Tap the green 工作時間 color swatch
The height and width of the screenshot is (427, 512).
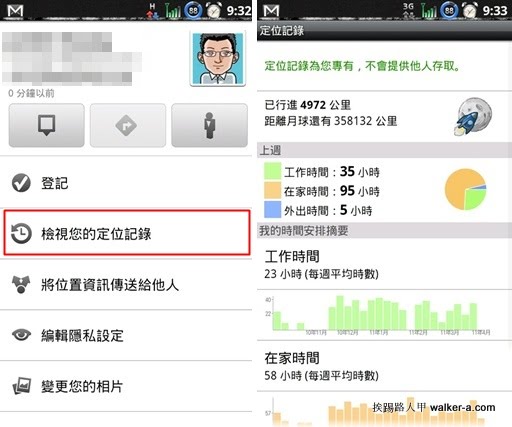pos(272,171)
